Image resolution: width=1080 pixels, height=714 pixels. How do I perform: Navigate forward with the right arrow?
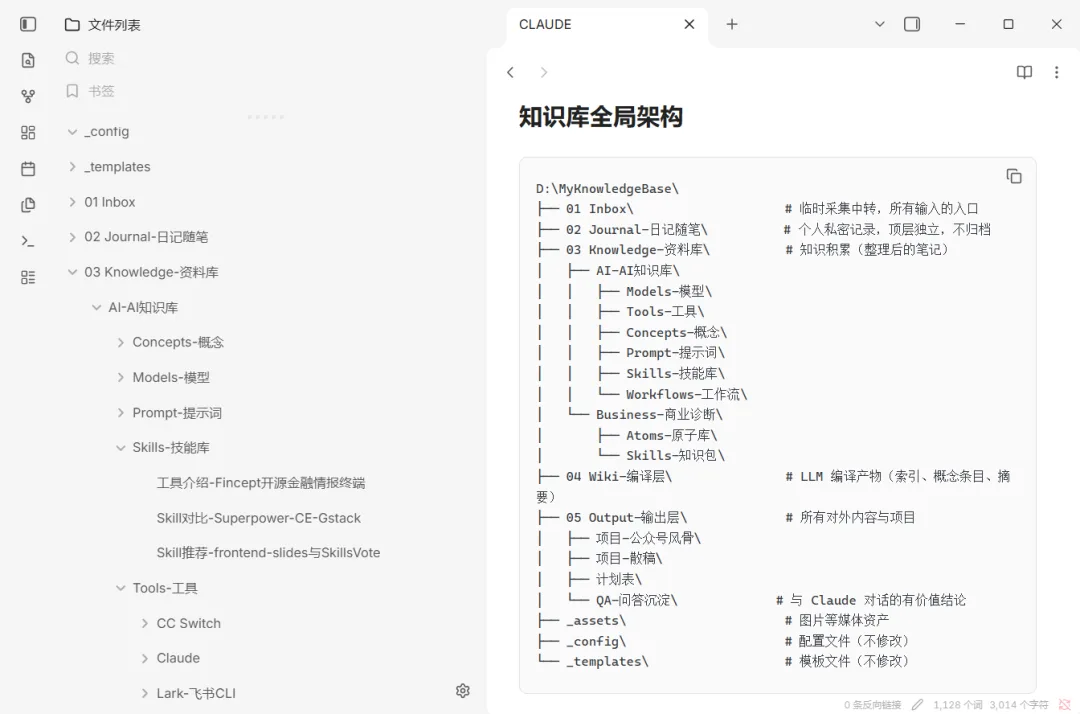(544, 72)
